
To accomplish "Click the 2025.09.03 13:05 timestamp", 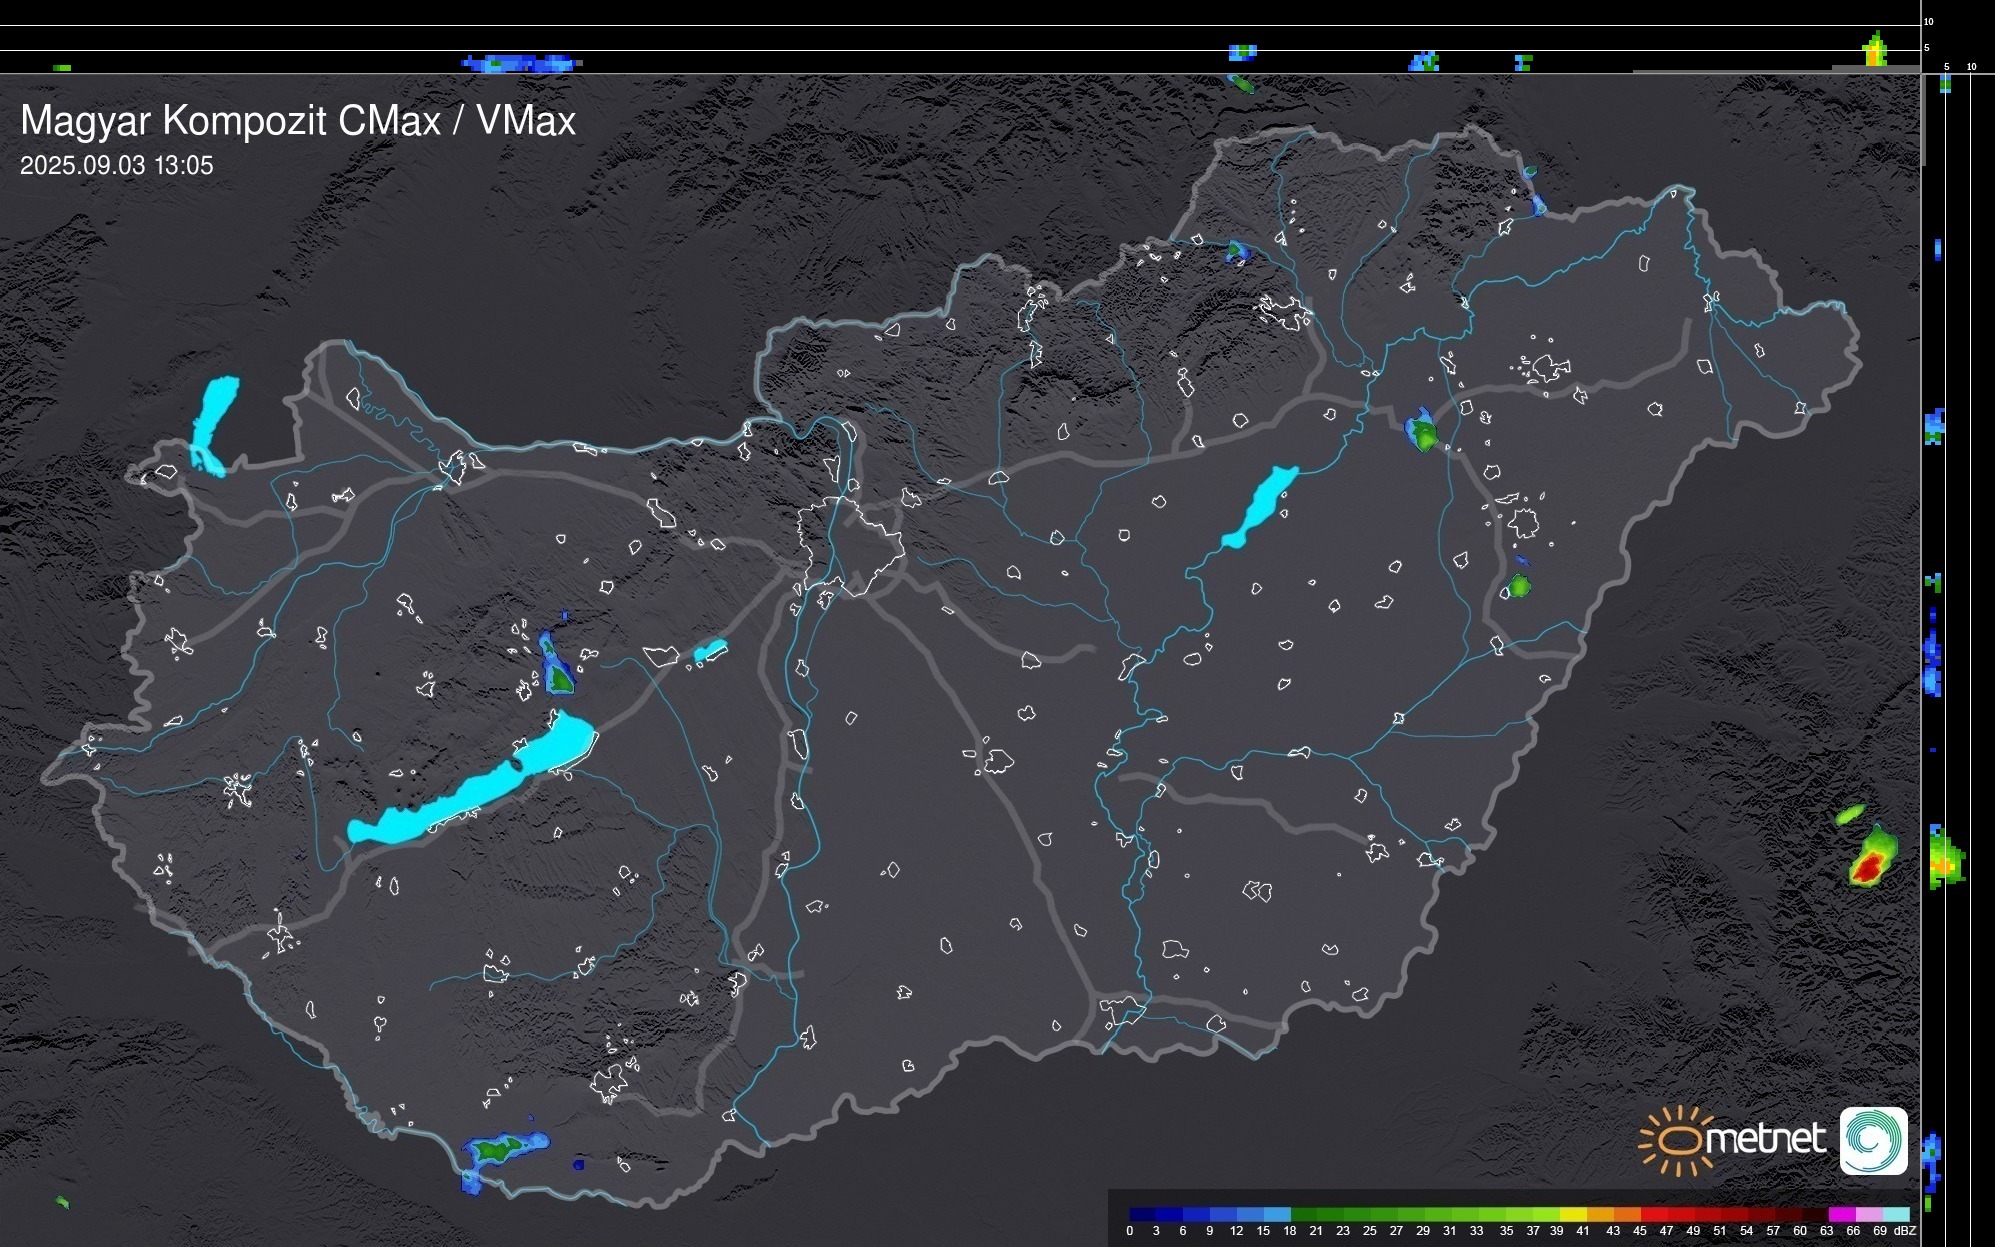I will click(x=117, y=166).
